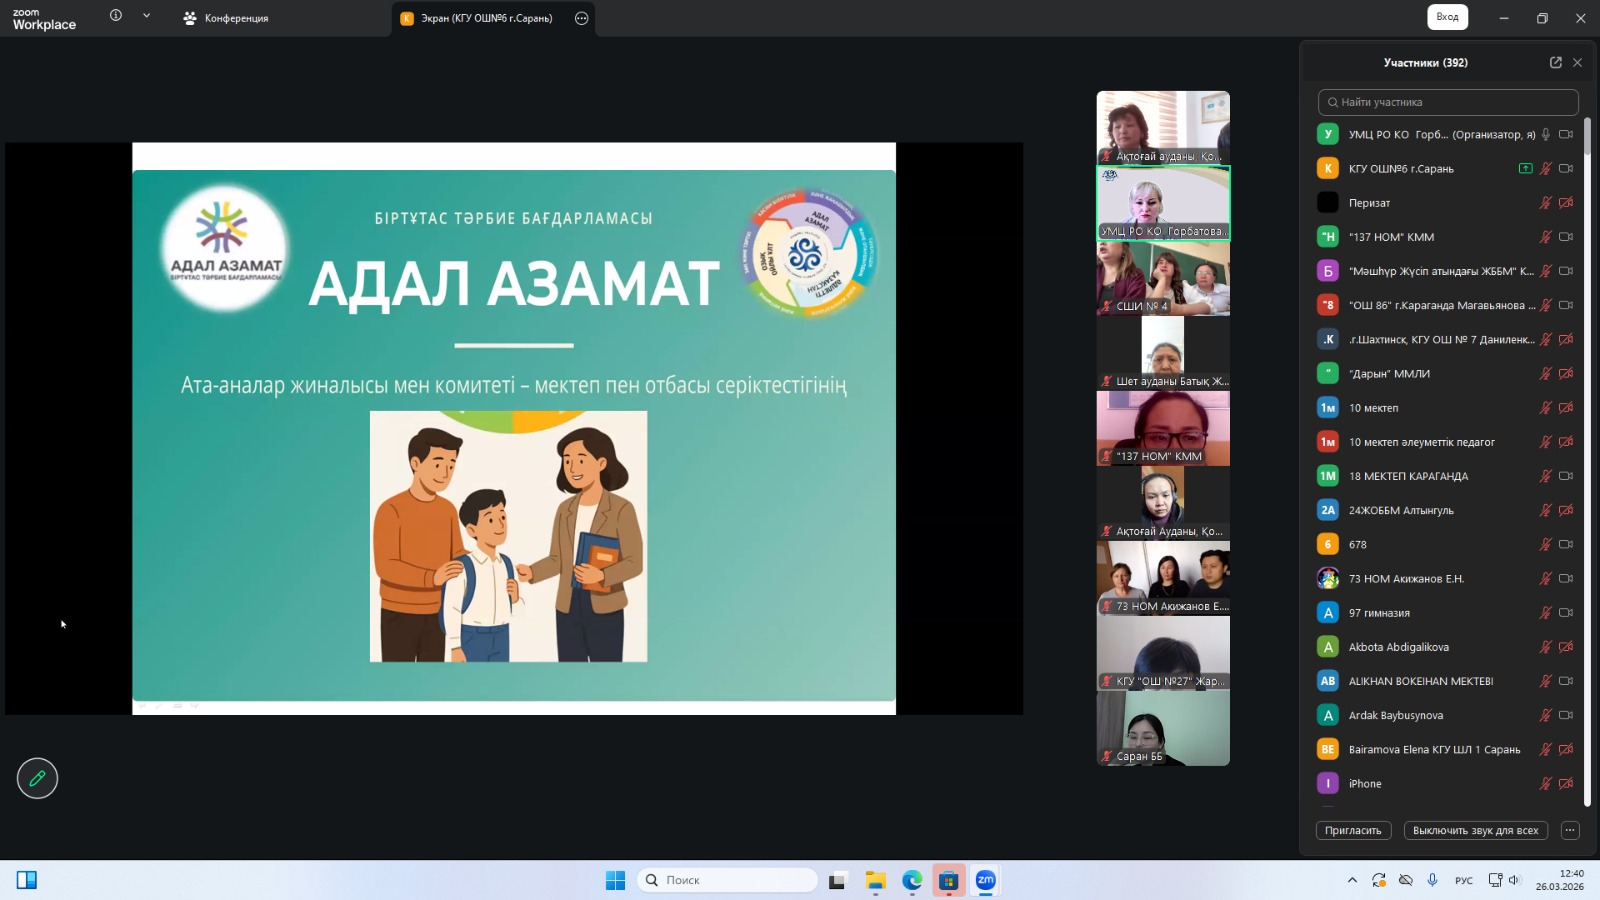Image resolution: width=1600 pixels, height=900 pixels.
Task: Expand the Zoom Workplace dropdown arrow
Action: click(146, 16)
